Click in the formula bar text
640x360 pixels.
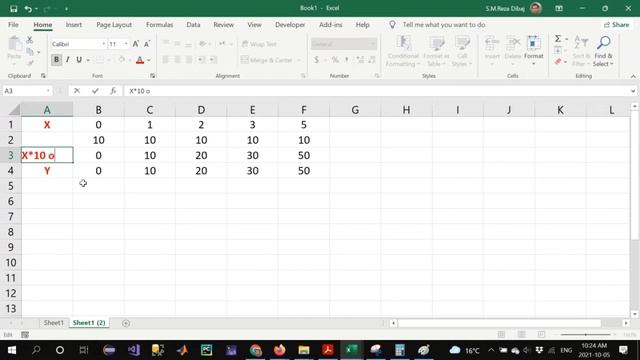click(x=140, y=91)
